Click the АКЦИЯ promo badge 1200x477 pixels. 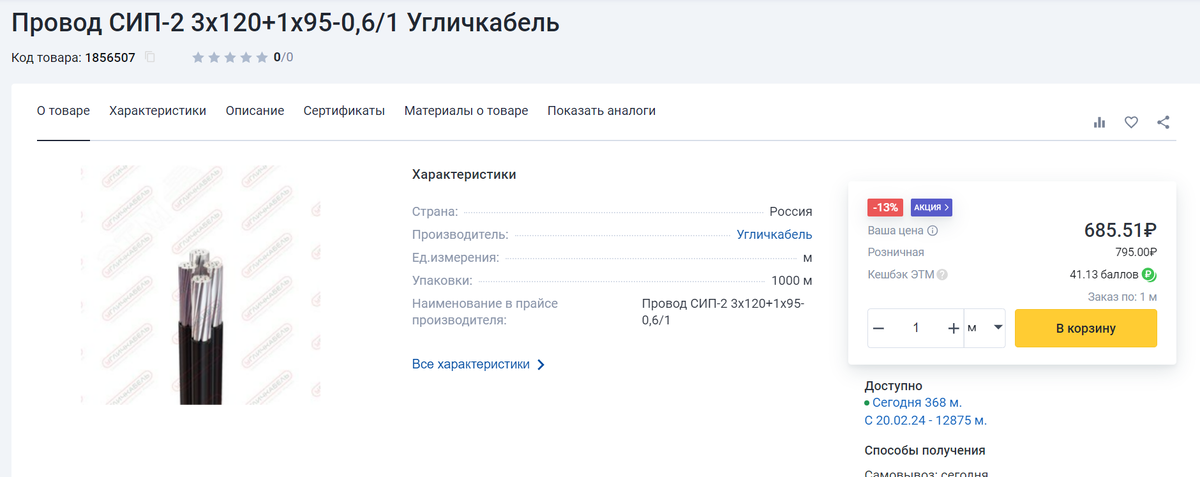click(931, 207)
